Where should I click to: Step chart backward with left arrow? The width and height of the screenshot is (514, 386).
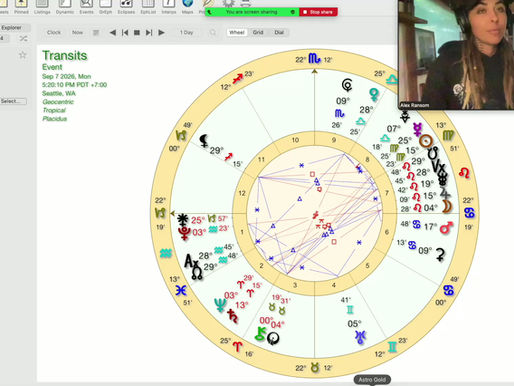113,33
